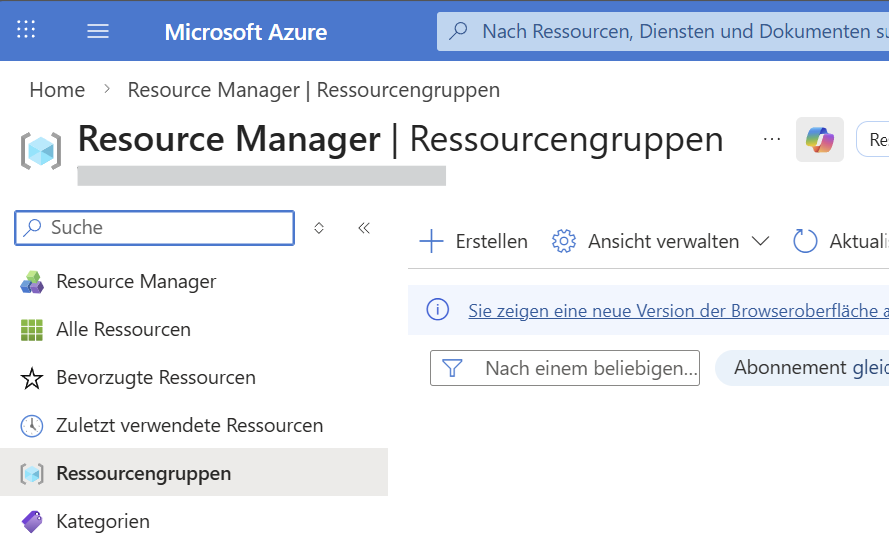889x556 pixels.
Task: Collapse the sidebar with double chevron
Action: [364, 228]
